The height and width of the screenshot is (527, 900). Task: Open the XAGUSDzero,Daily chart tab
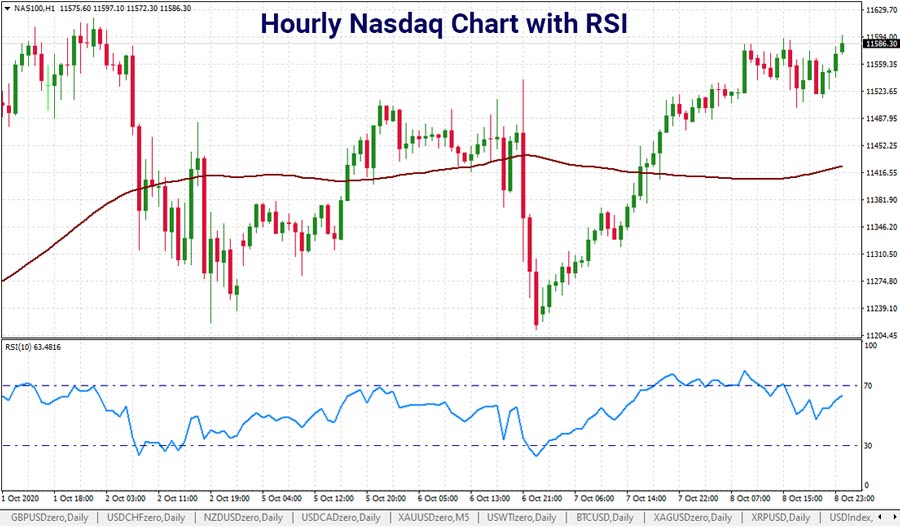coord(693,517)
